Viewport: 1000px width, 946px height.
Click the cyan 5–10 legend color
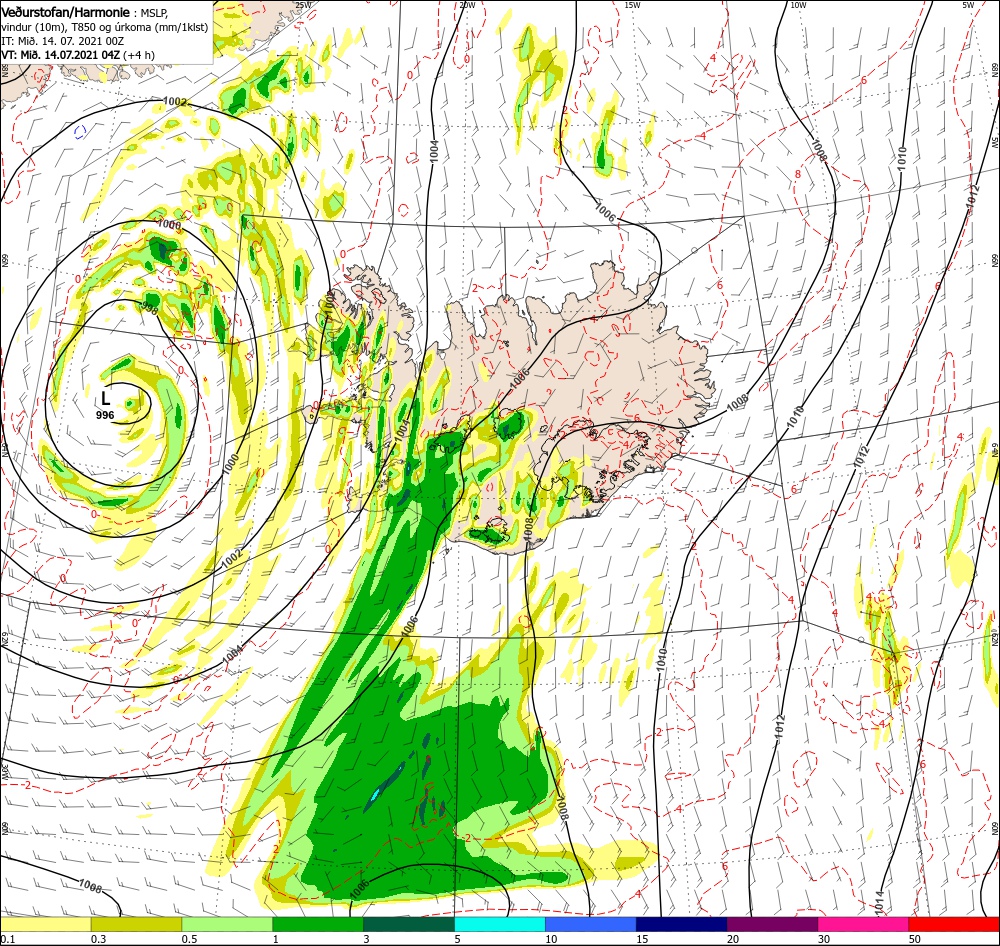(x=499, y=924)
